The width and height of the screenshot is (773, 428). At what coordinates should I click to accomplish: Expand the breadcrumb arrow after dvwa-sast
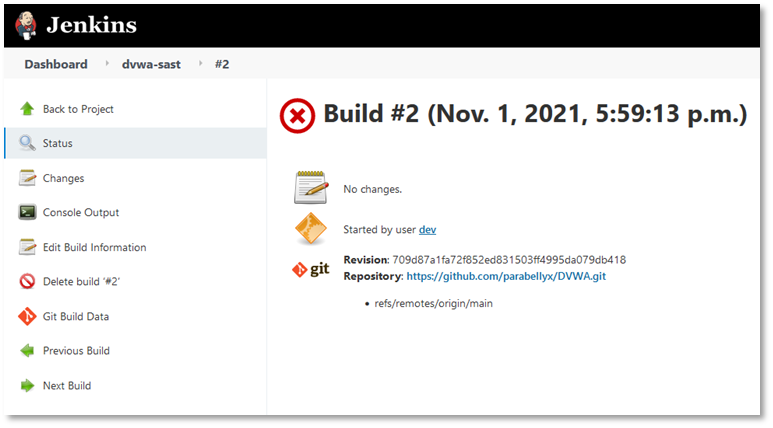[x=198, y=63]
